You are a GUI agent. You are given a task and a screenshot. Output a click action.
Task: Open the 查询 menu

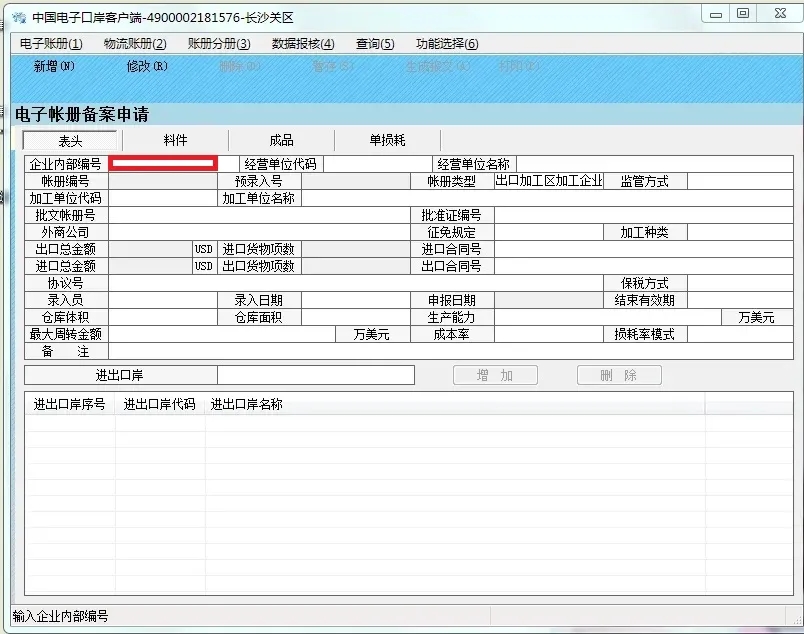[x=375, y=44]
